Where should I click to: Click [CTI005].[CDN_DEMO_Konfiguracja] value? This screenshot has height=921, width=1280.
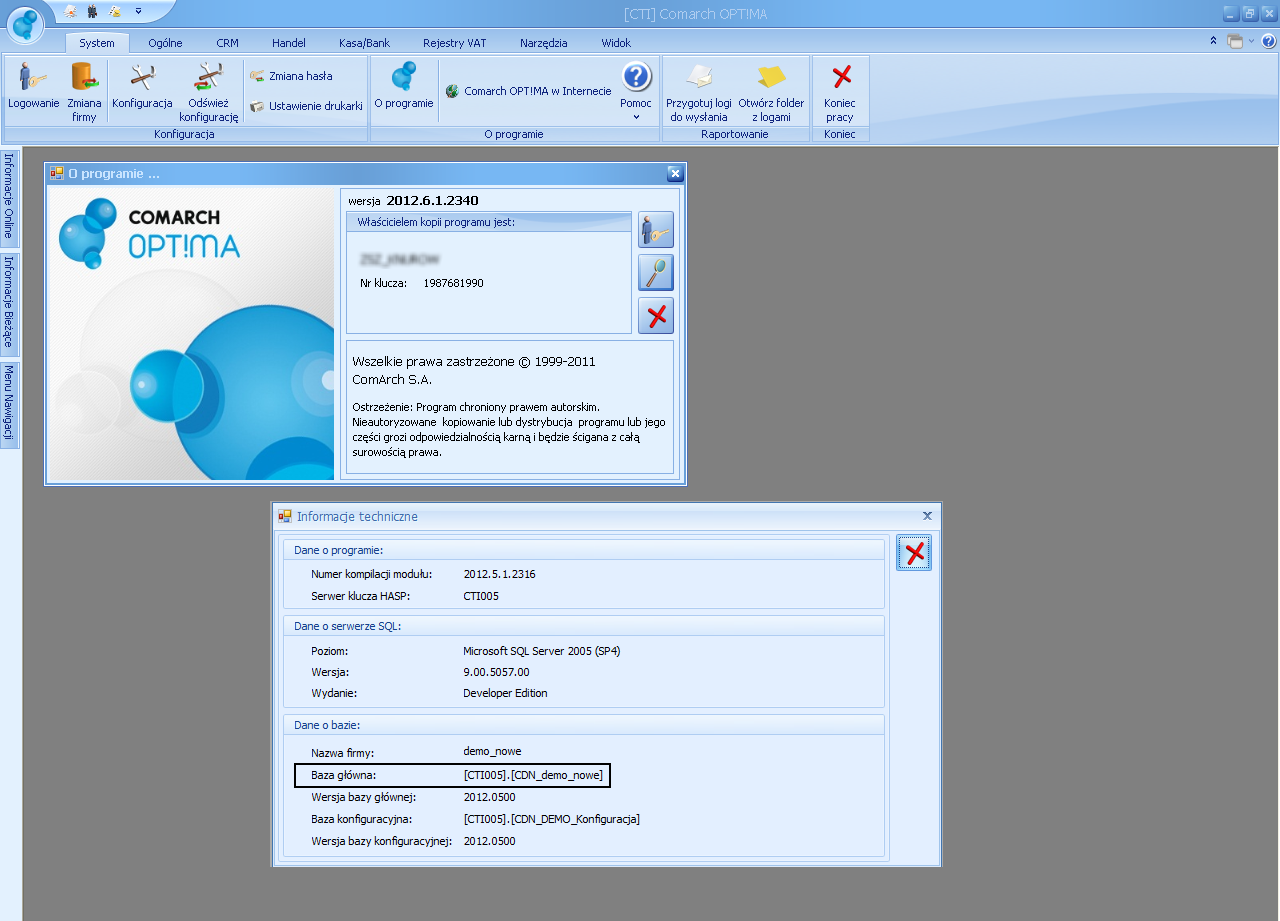point(551,819)
